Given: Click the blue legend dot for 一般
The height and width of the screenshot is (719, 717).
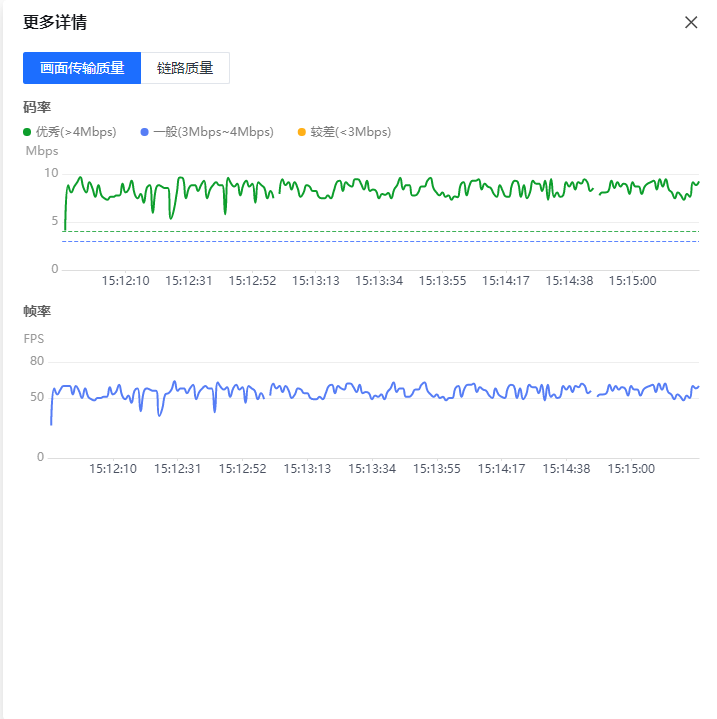Looking at the screenshot, I should point(144,132).
